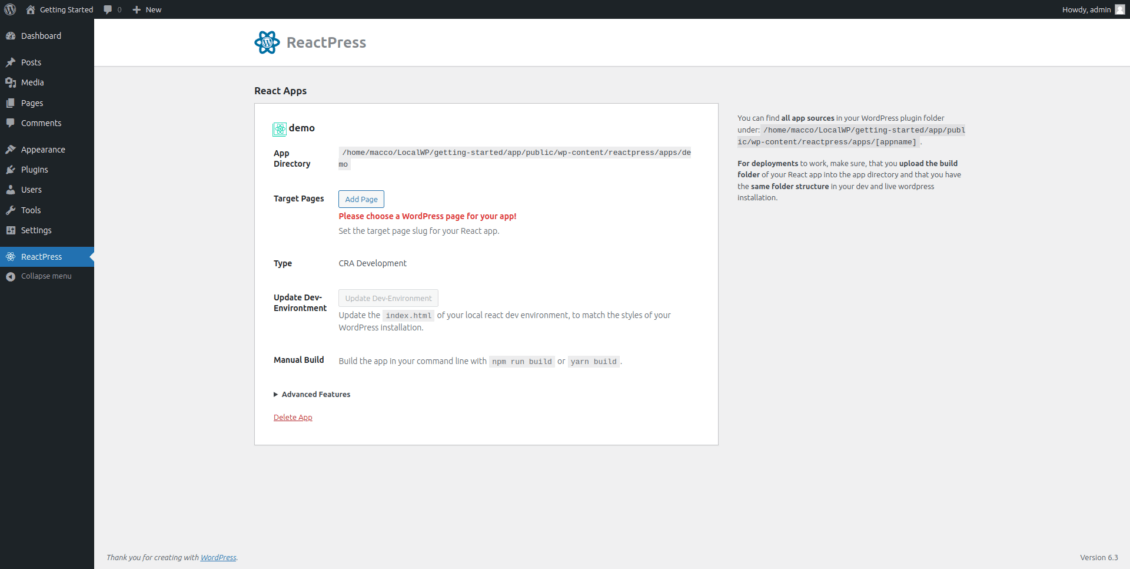Click the Getting Started site name
The height and width of the screenshot is (569, 1130).
pos(66,10)
